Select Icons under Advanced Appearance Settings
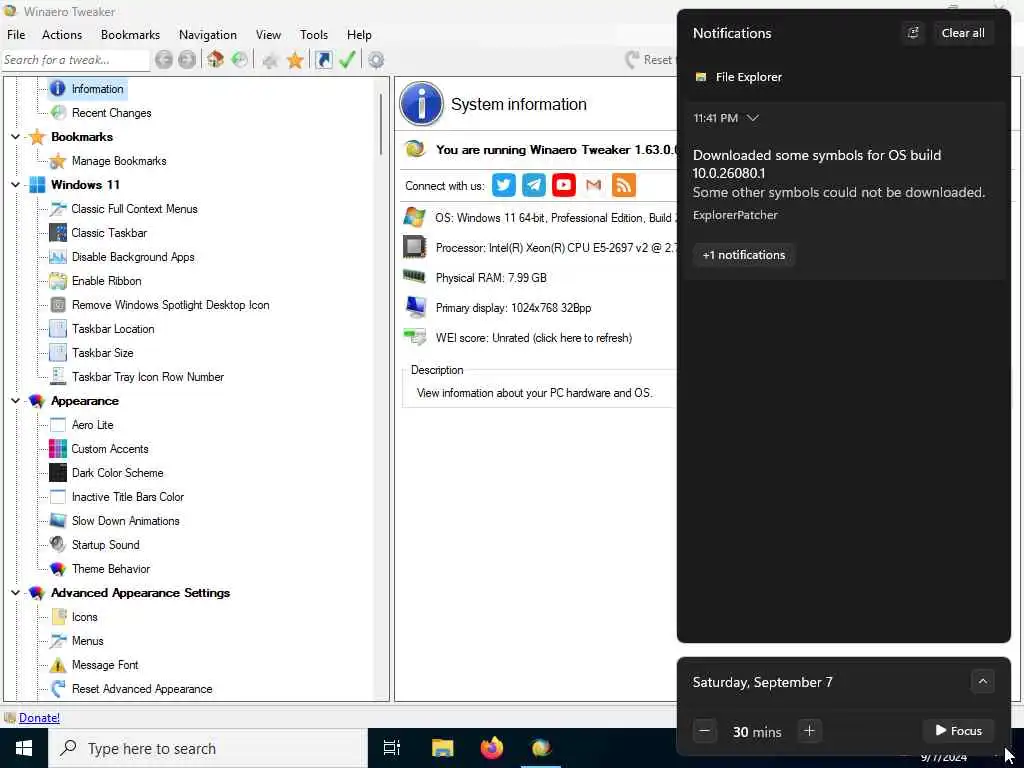1024x768 pixels. tap(84, 617)
